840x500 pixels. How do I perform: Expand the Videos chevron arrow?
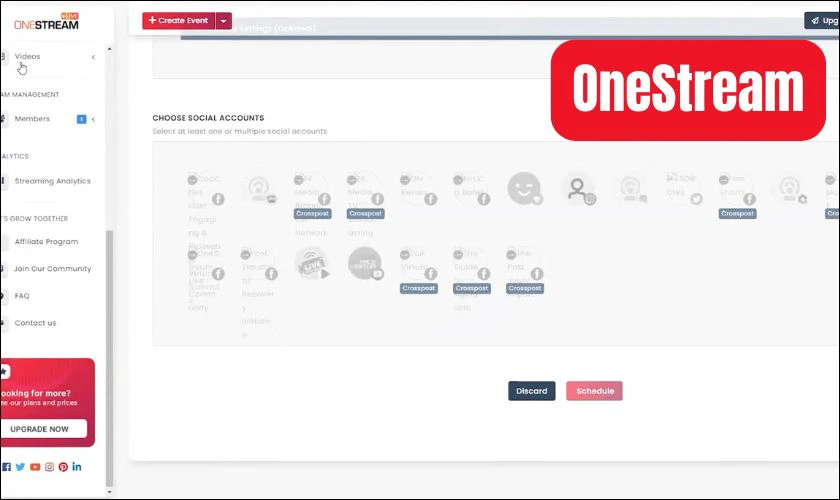coord(93,57)
